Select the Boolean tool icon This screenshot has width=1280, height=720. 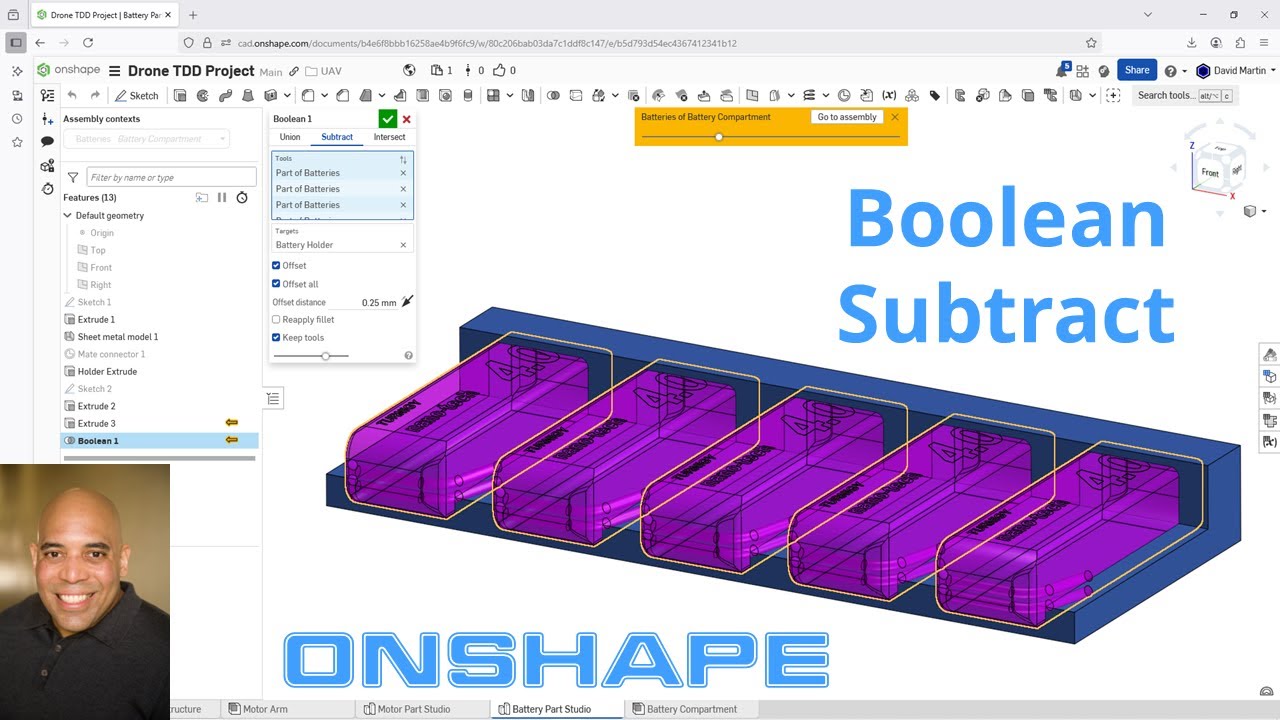[x=553, y=96]
